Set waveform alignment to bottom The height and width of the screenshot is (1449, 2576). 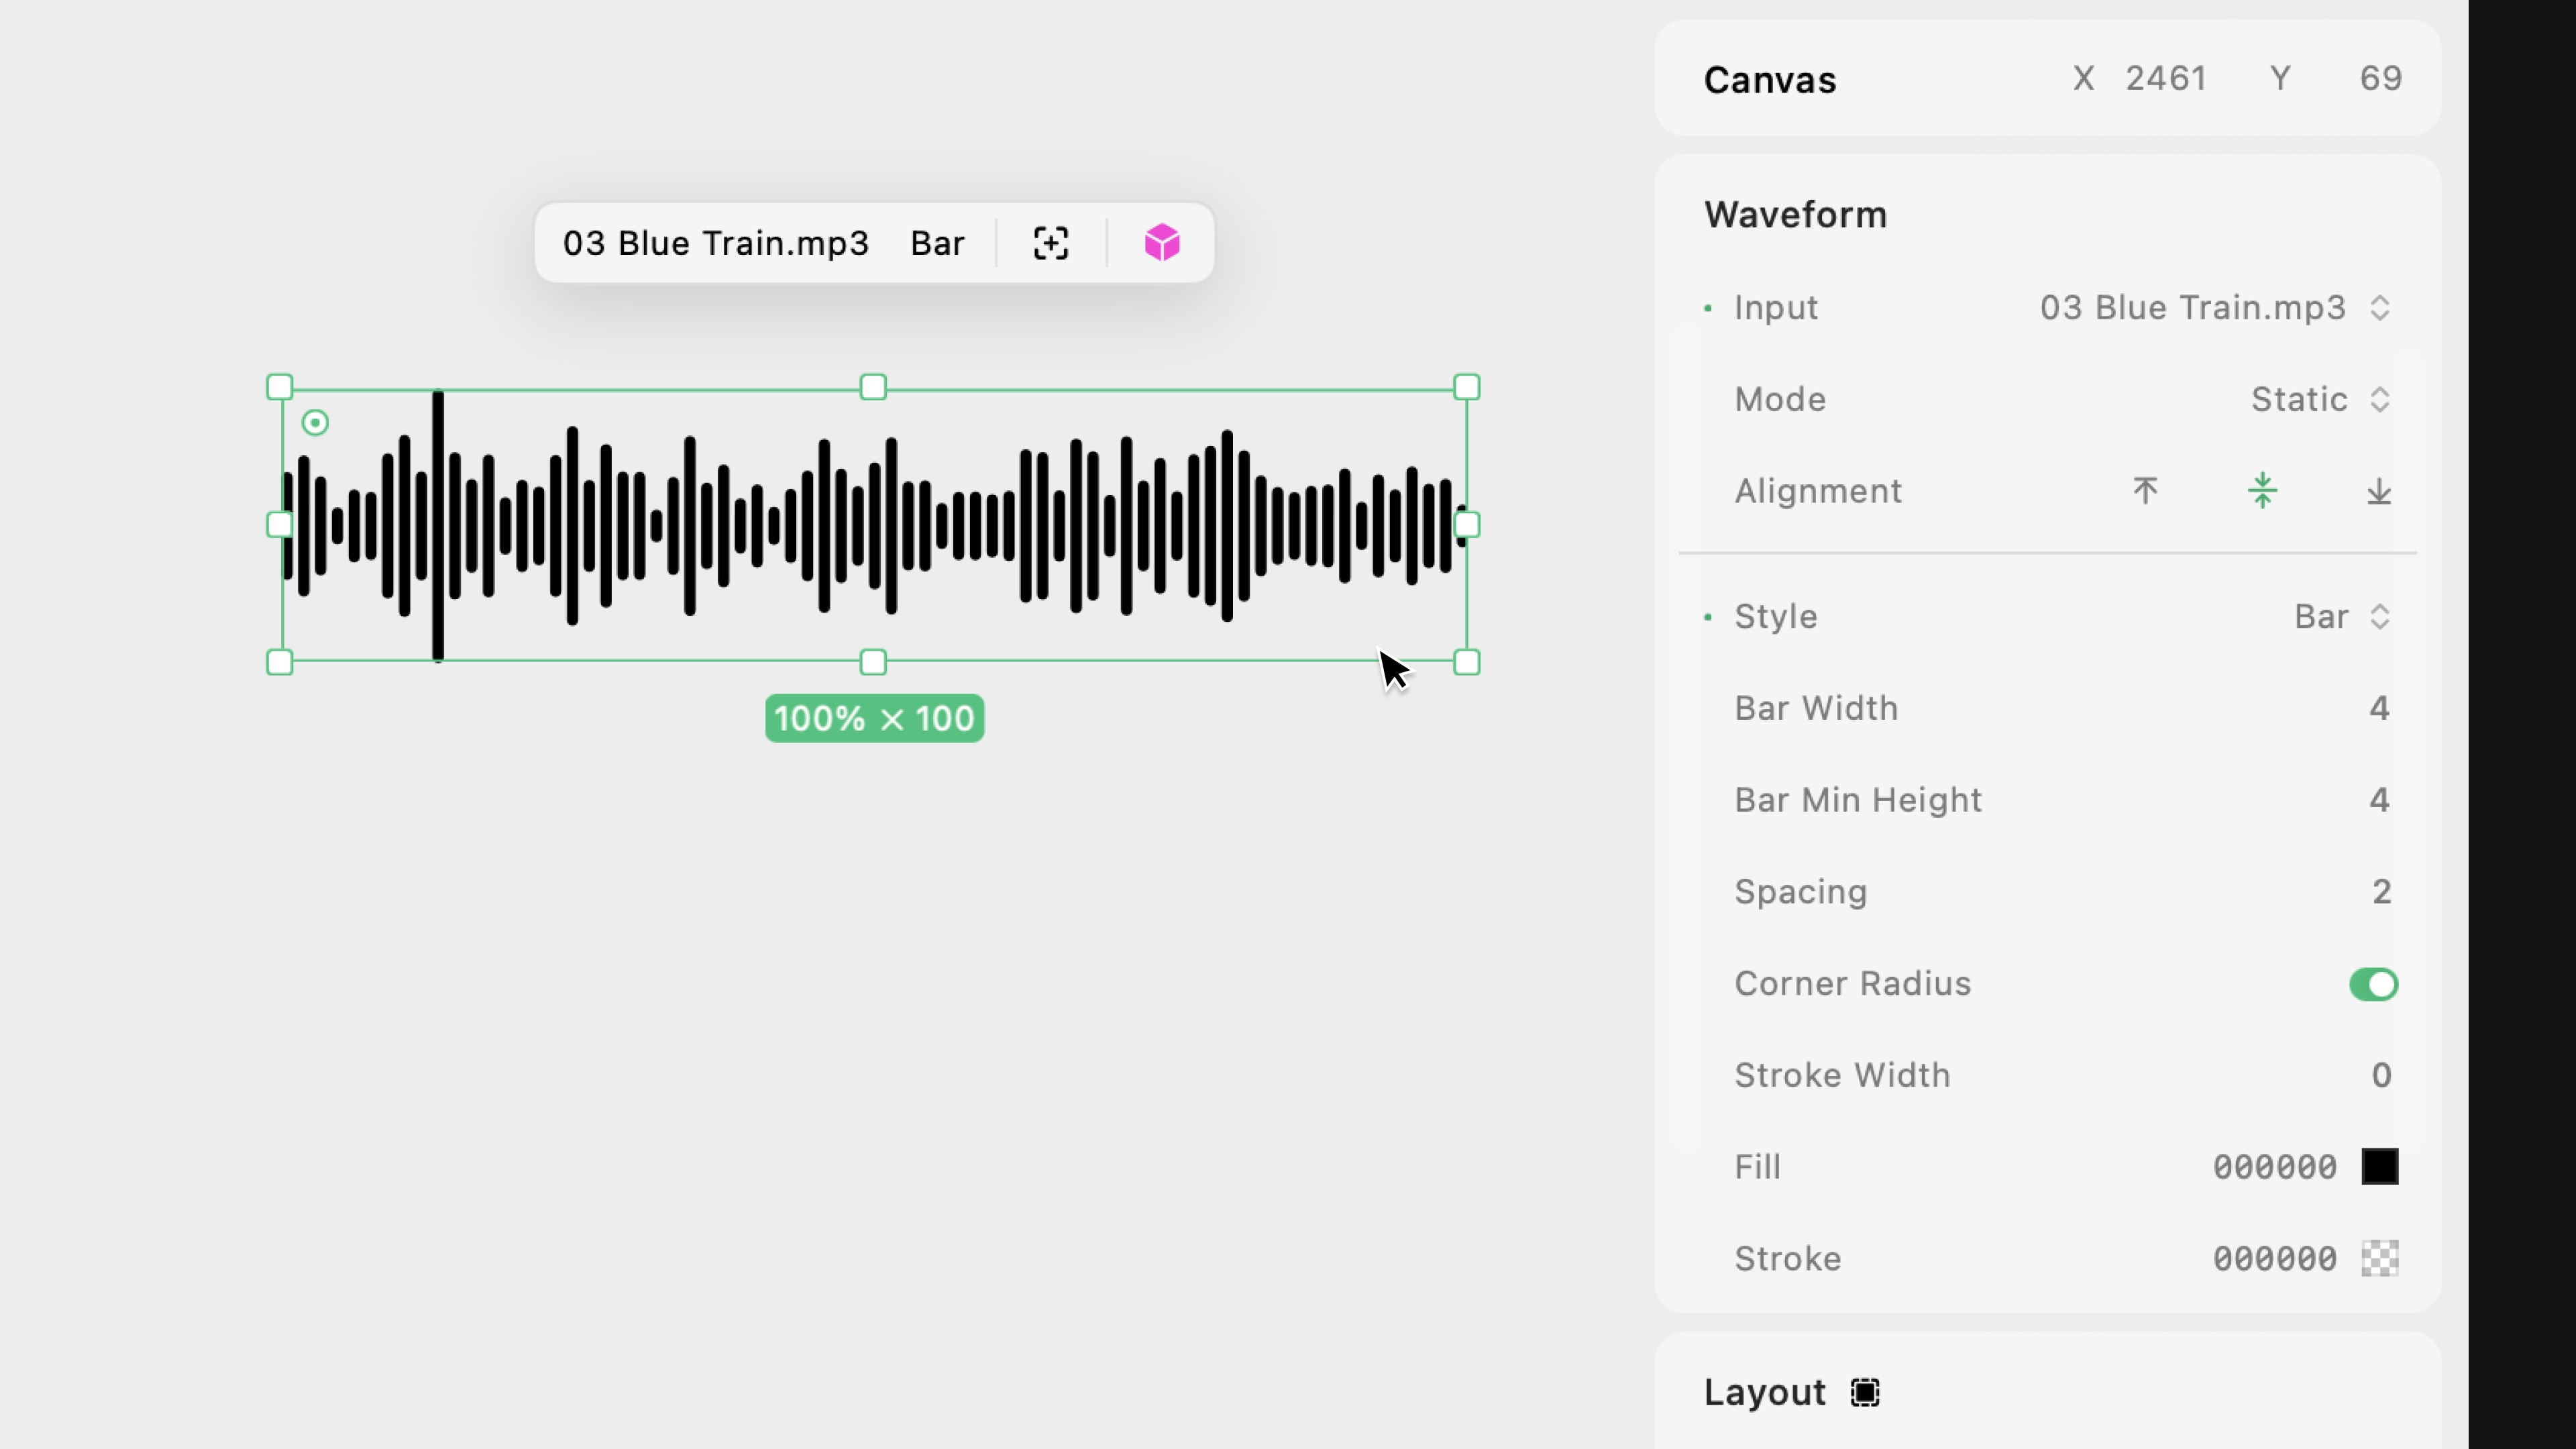(2379, 491)
